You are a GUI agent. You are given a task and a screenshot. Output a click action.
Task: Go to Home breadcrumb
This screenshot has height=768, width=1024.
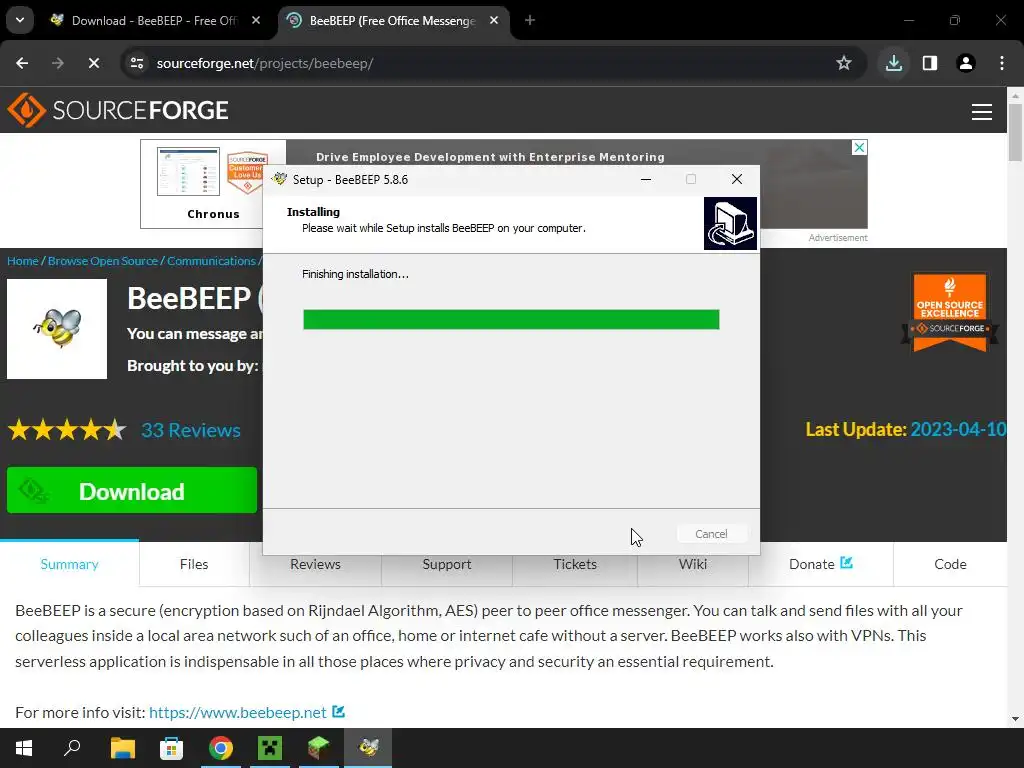pos(23,261)
